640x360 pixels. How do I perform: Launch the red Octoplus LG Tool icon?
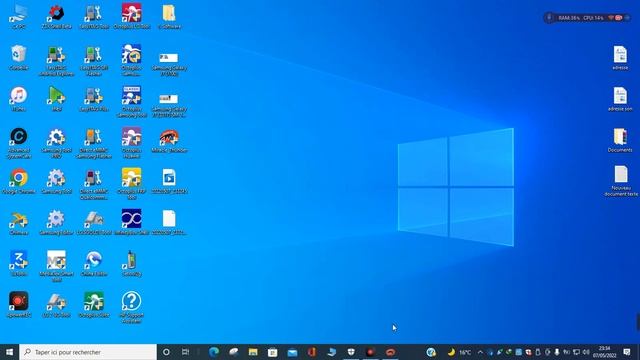[131, 16]
